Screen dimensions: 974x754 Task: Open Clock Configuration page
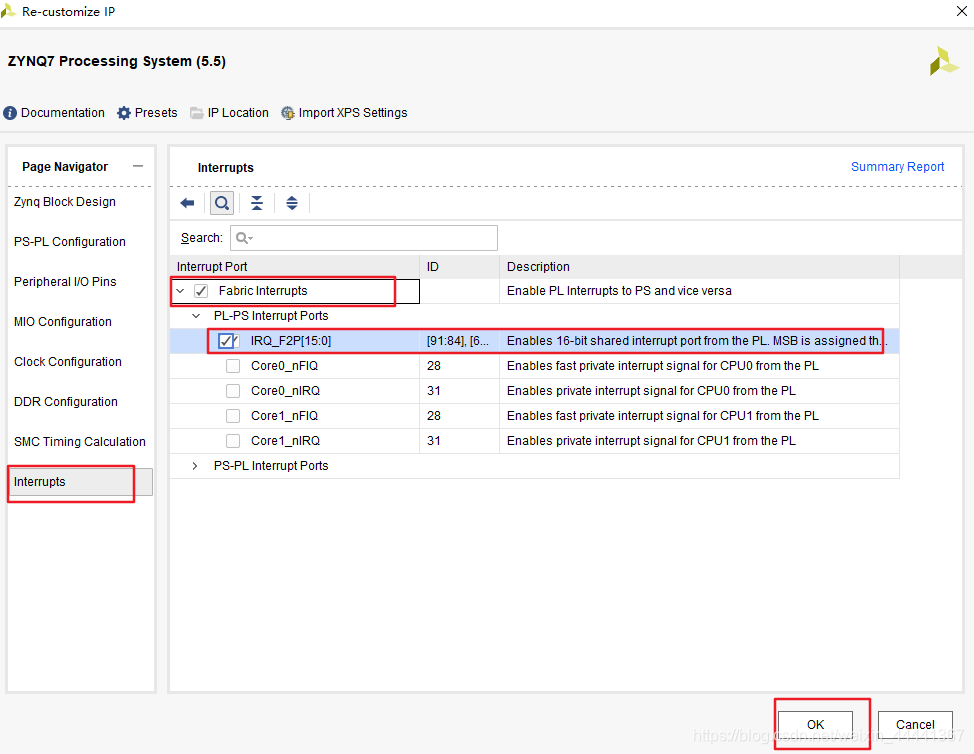coord(68,361)
